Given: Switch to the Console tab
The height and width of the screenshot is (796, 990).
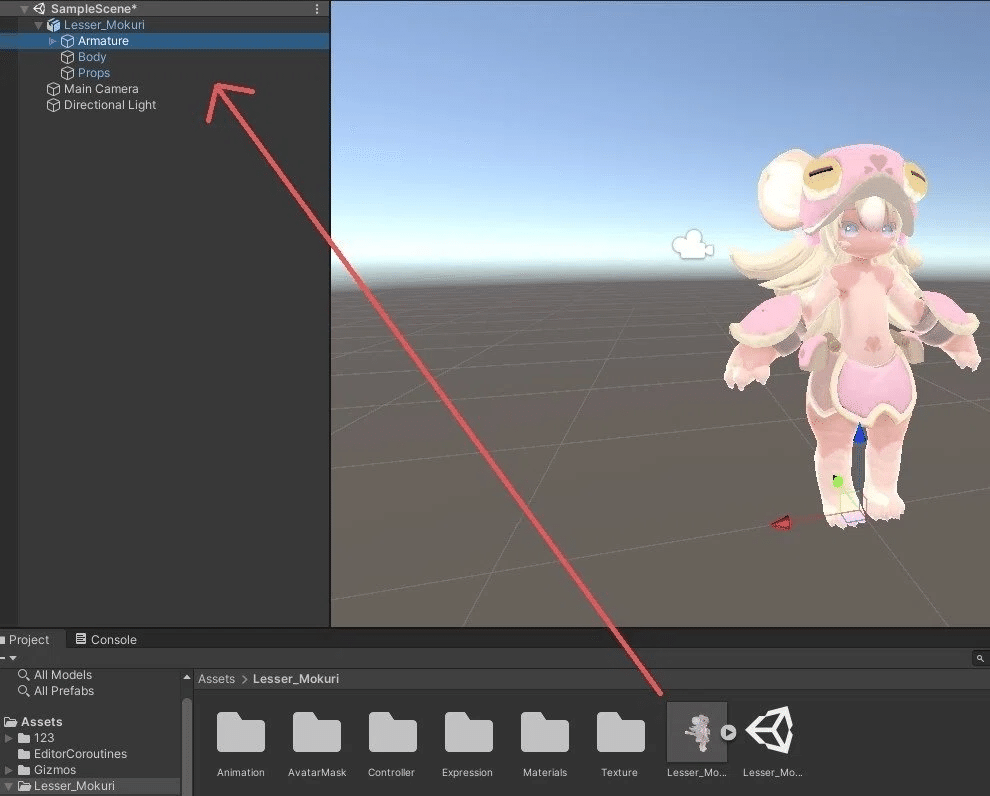Looking at the screenshot, I should click(x=106, y=639).
